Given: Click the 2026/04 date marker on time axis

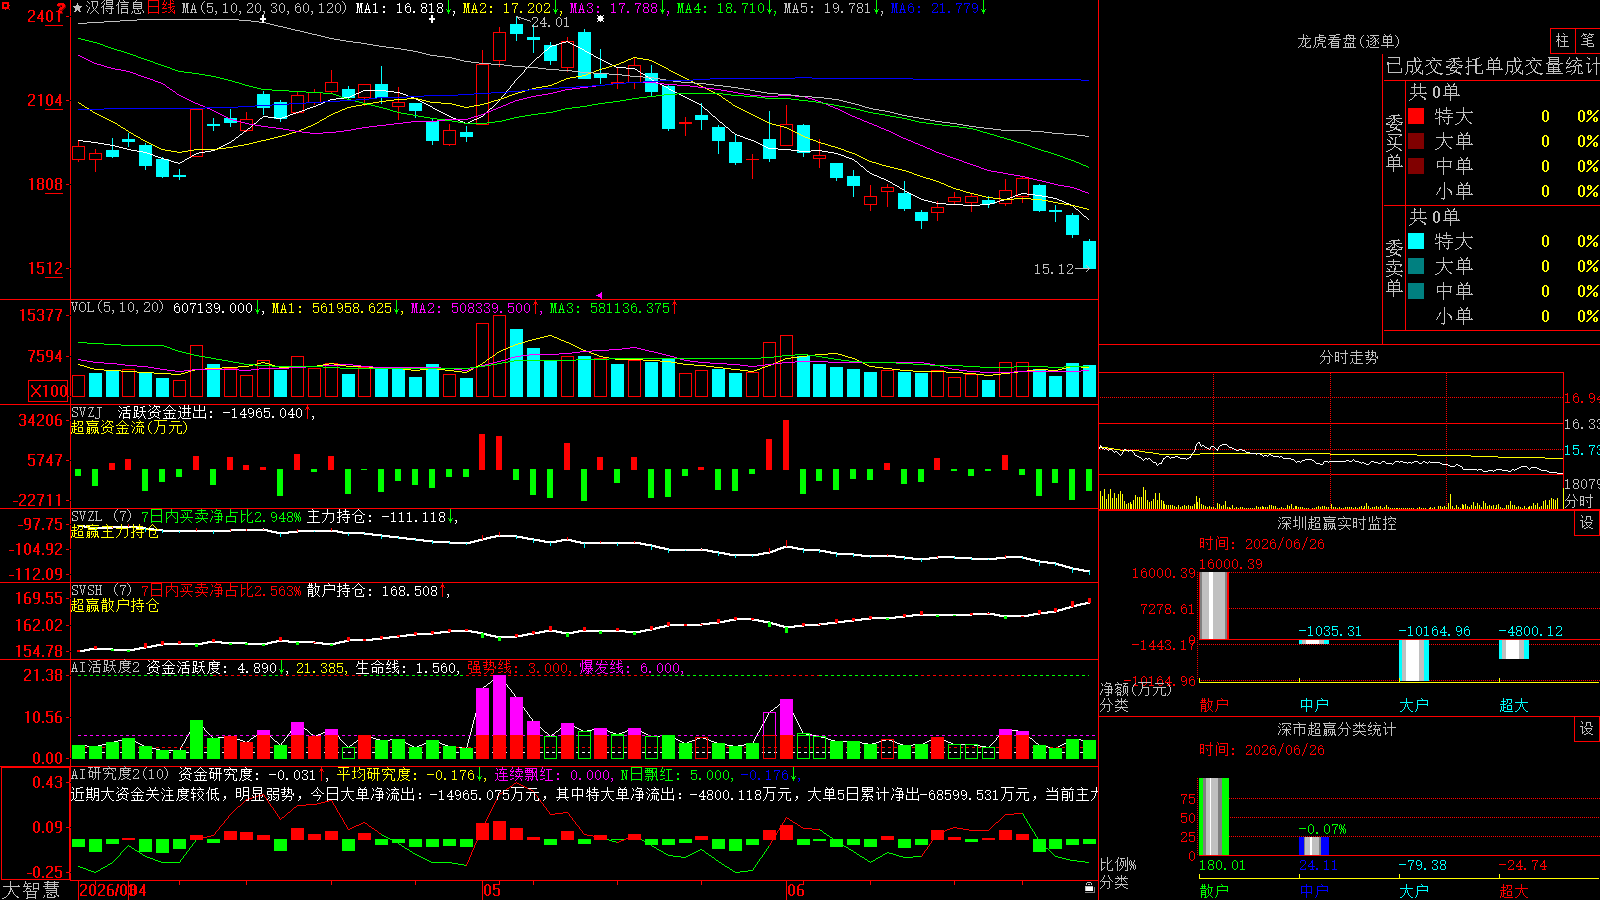Looking at the screenshot, I should (x=112, y=890).
